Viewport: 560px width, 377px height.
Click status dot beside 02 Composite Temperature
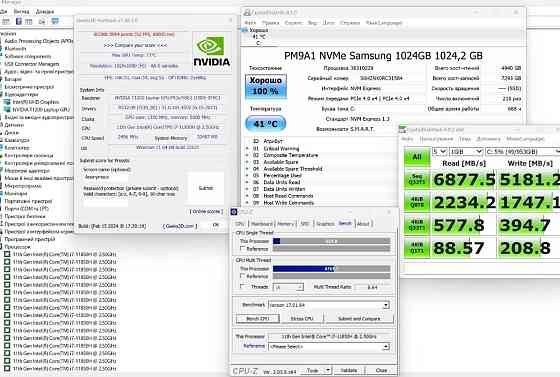click(x=247, y=155)
